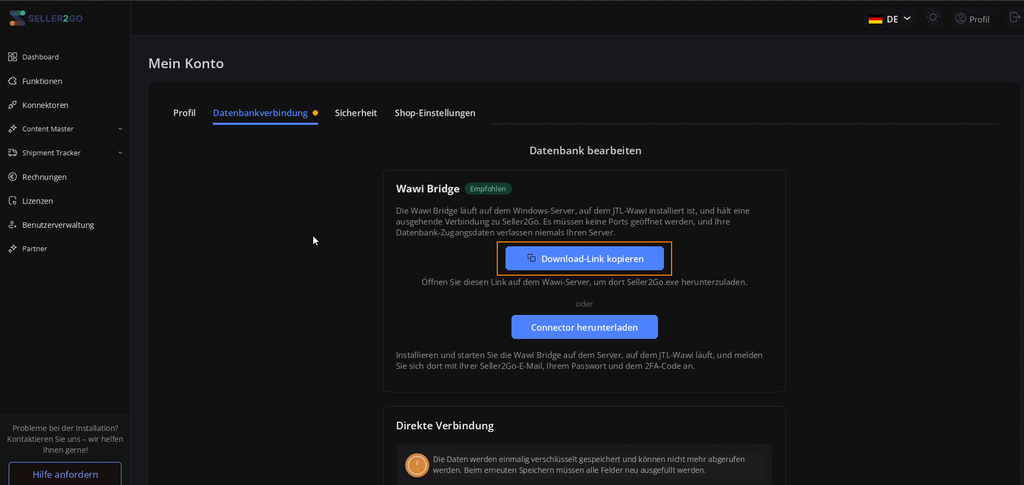Click the orange warning info icon

(417, 464)
